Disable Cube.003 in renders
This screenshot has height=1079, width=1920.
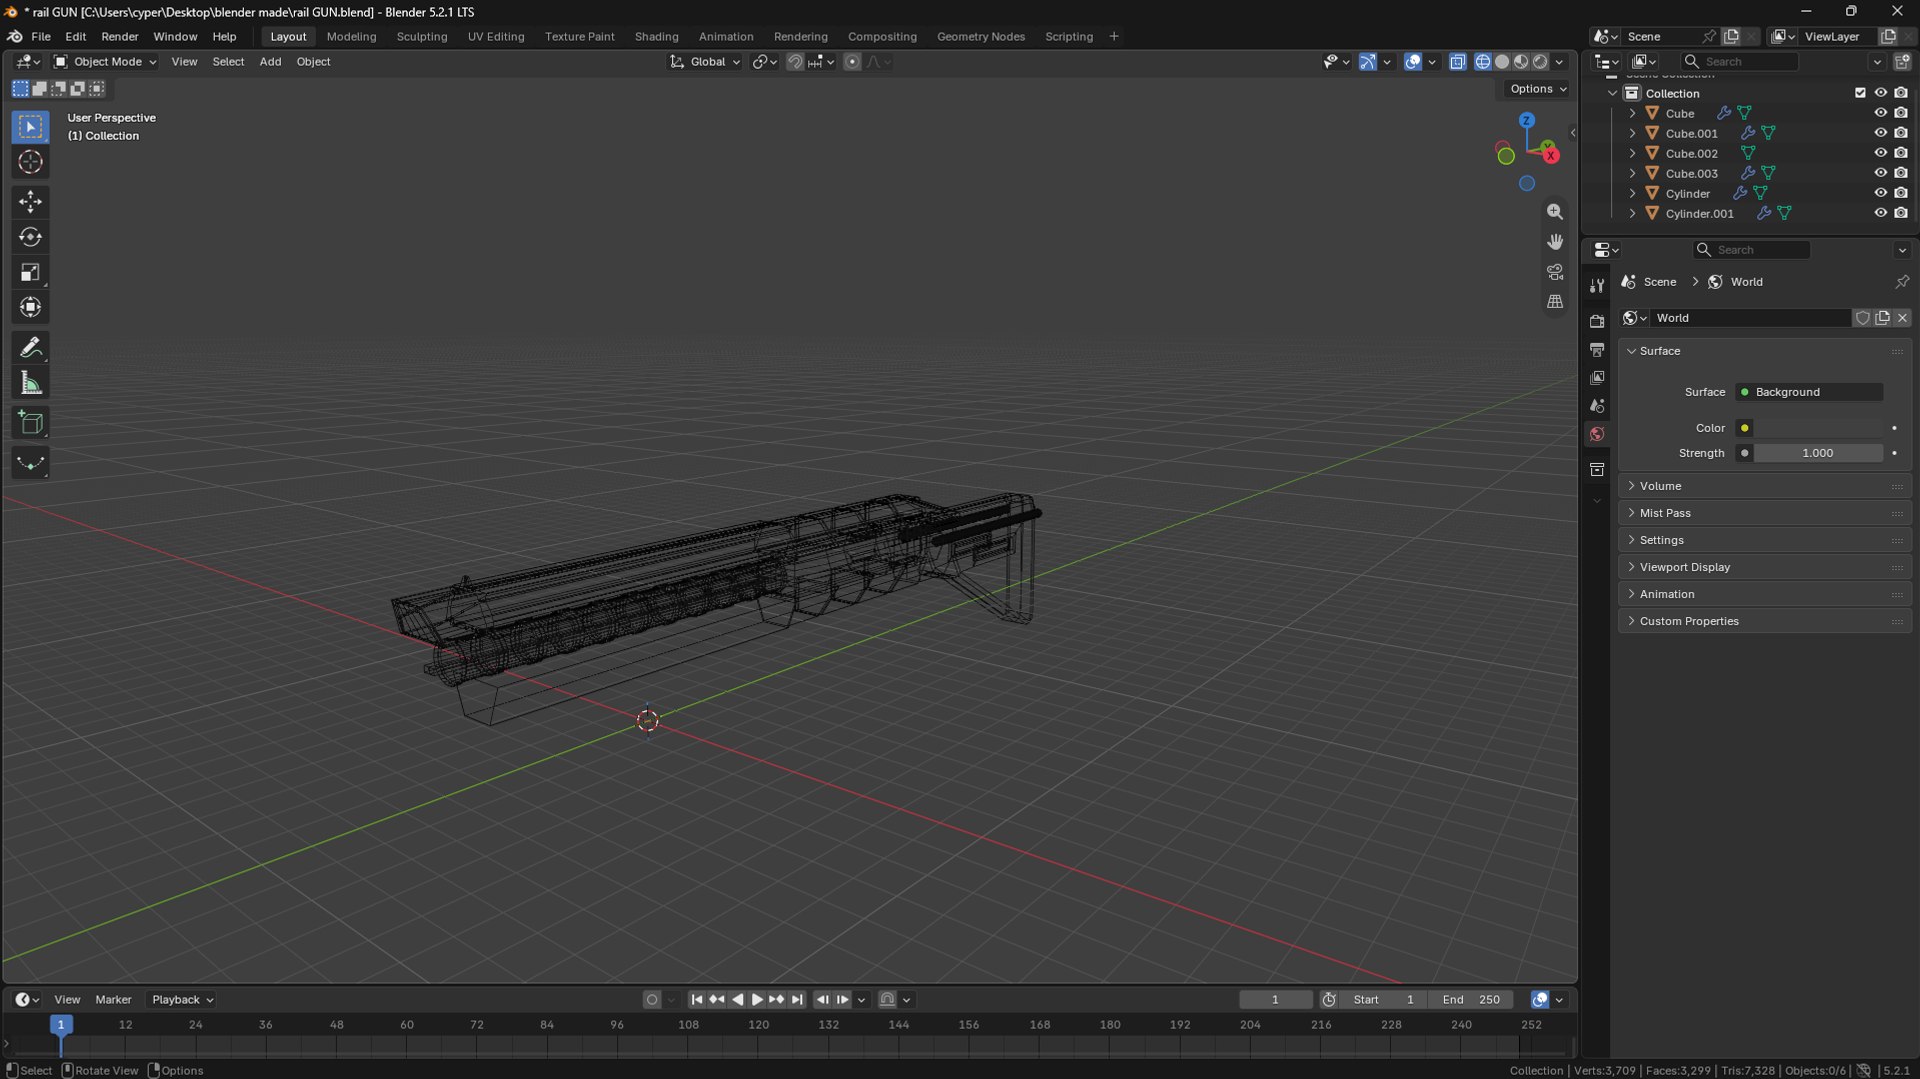pyautogui.click(x=1901, y=173)
